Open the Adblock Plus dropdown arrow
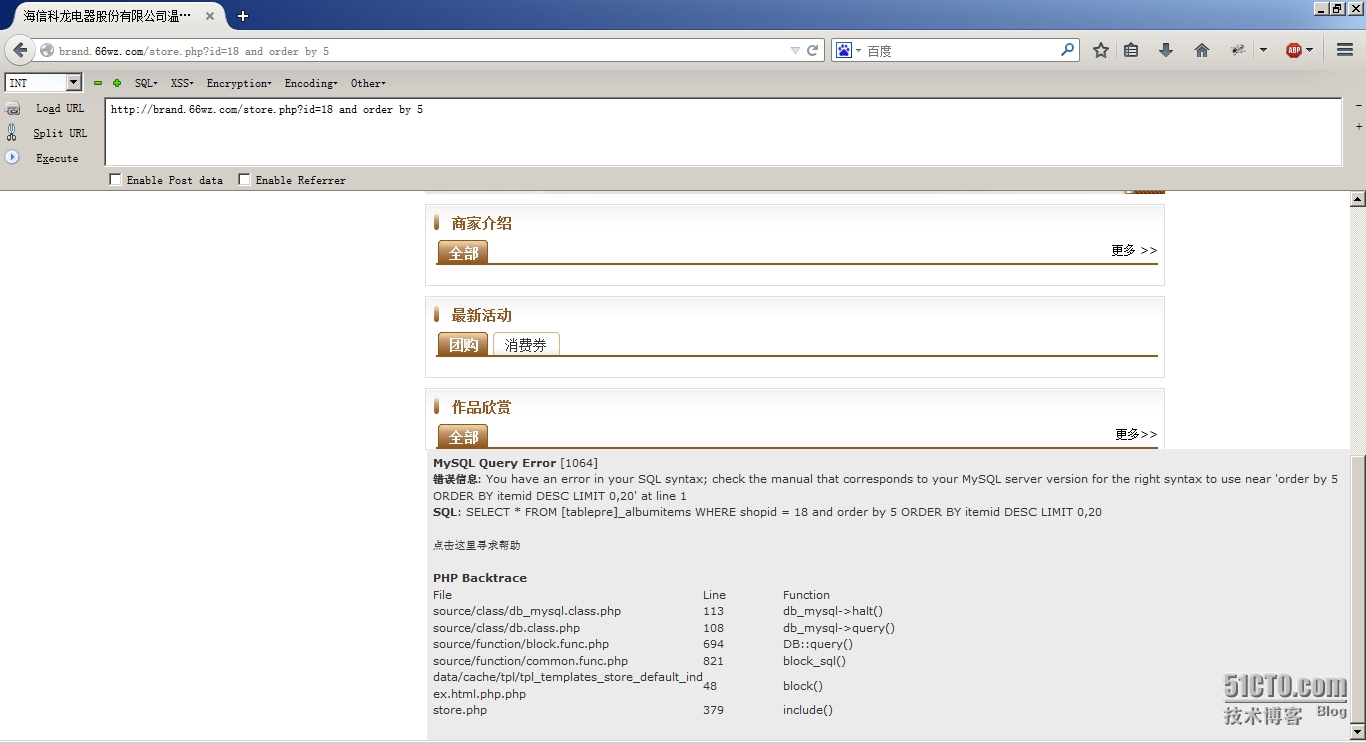The image size is (1366, 744). click(x=1309, y=50)
